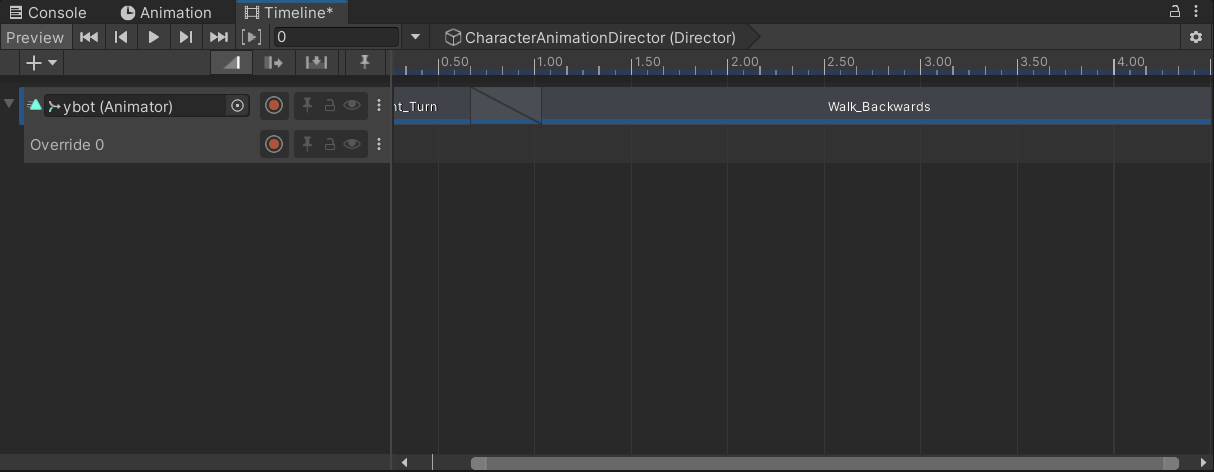Select the clip ending in nt_Turn
The width and height of the screenshot is (1214, 472).
[431, 106]
